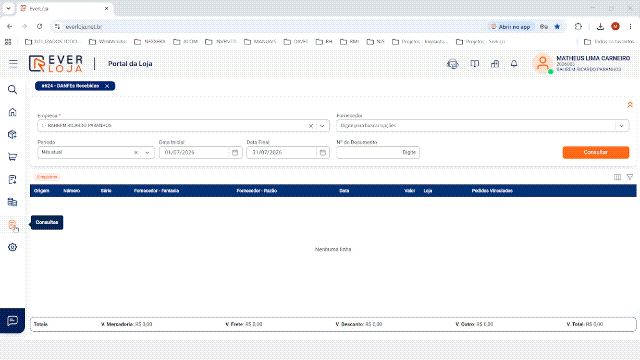
Task: Sort by the Valor column header
Action: [409, 191]
